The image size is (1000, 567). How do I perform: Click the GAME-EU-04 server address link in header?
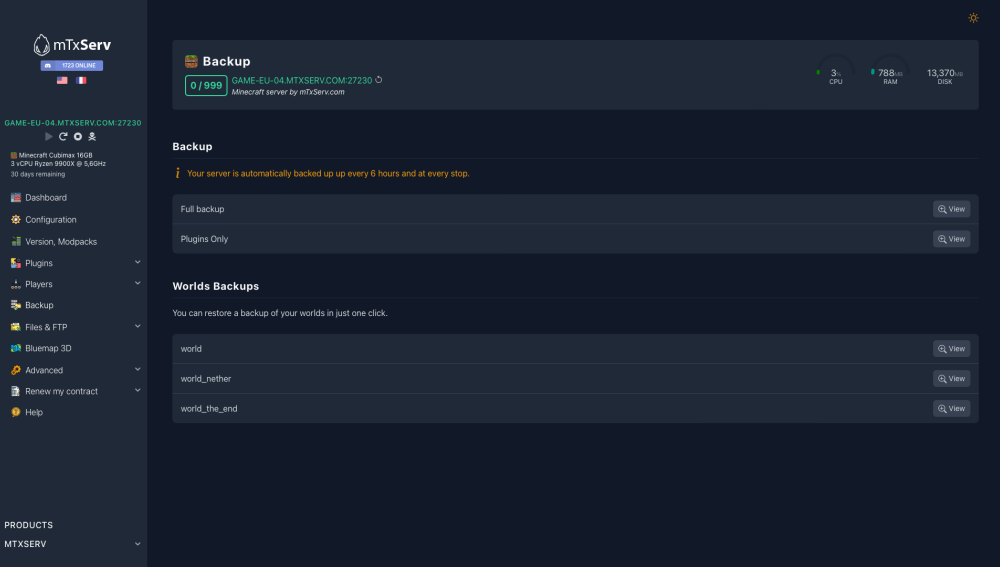[301, 80]
